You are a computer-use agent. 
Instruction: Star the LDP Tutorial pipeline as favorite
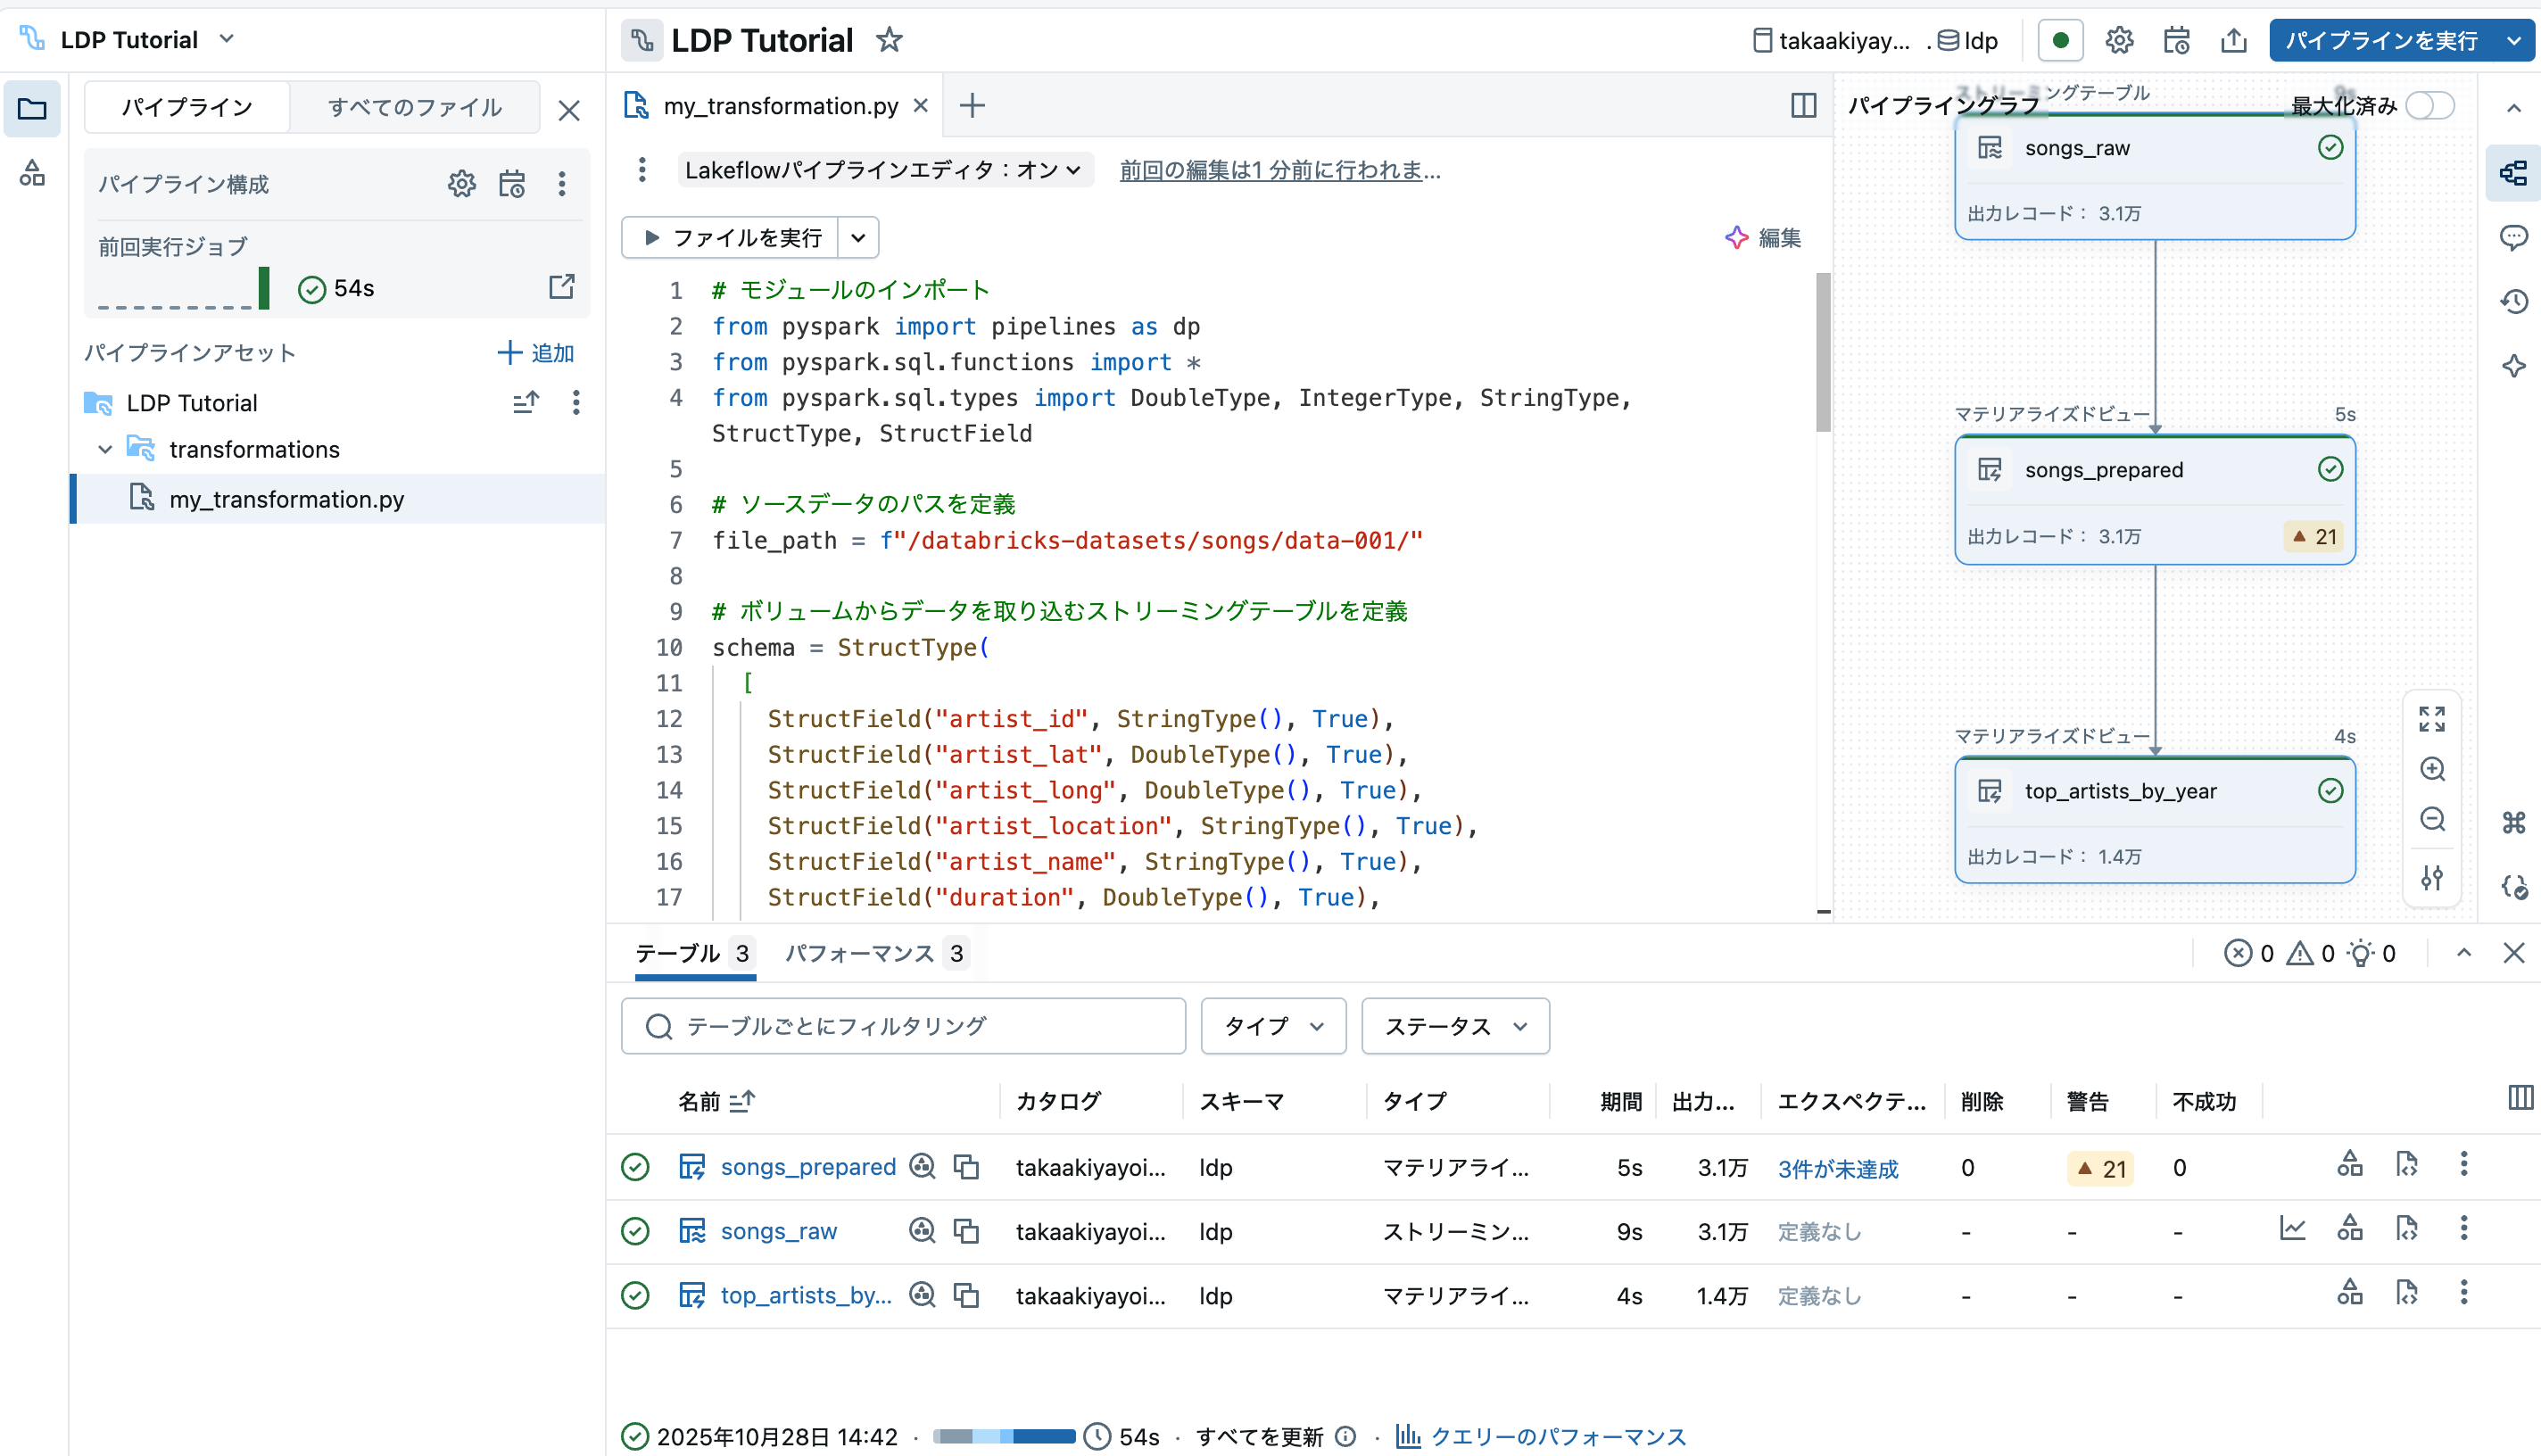[889, 40]
